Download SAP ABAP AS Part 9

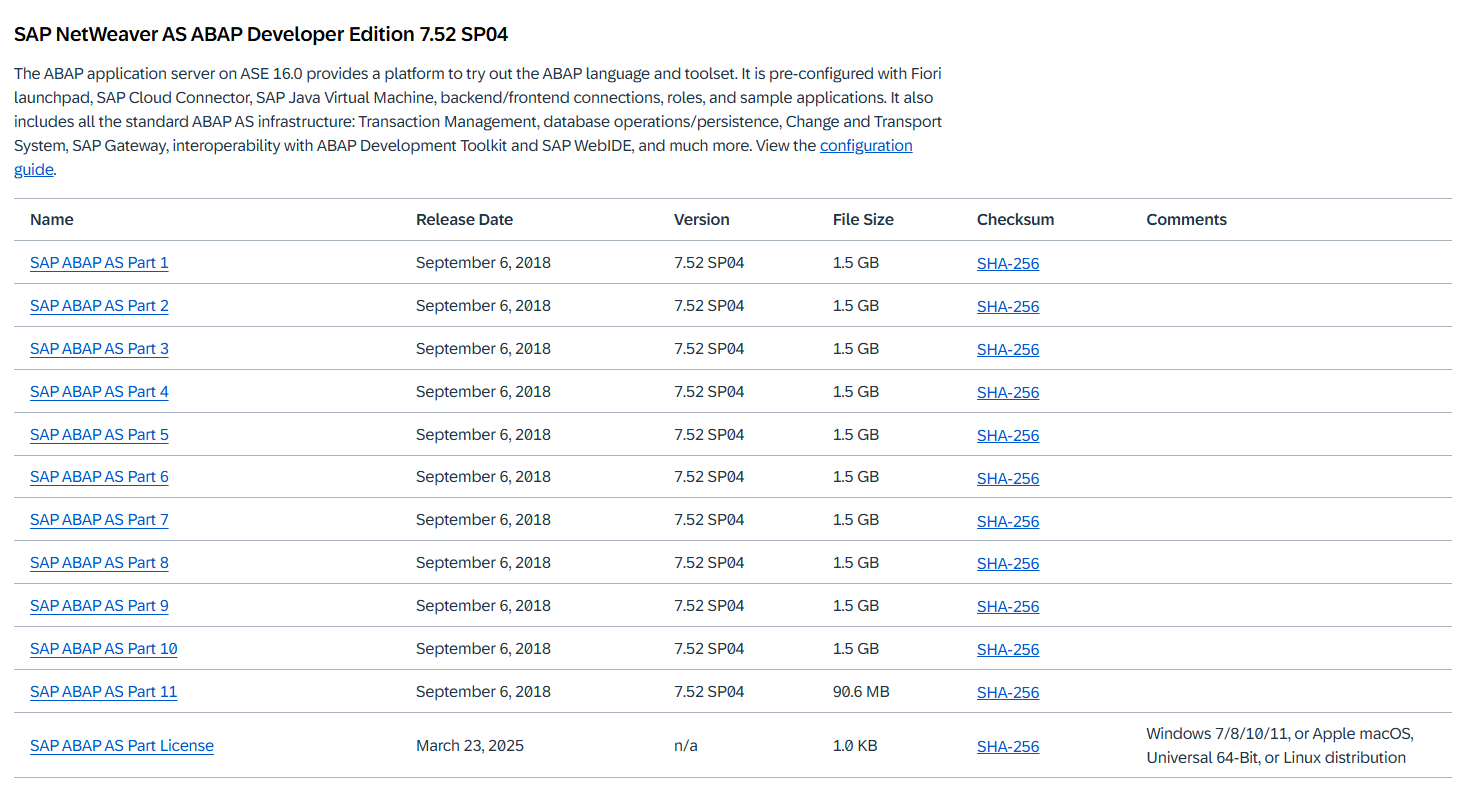tap(99, 606)
